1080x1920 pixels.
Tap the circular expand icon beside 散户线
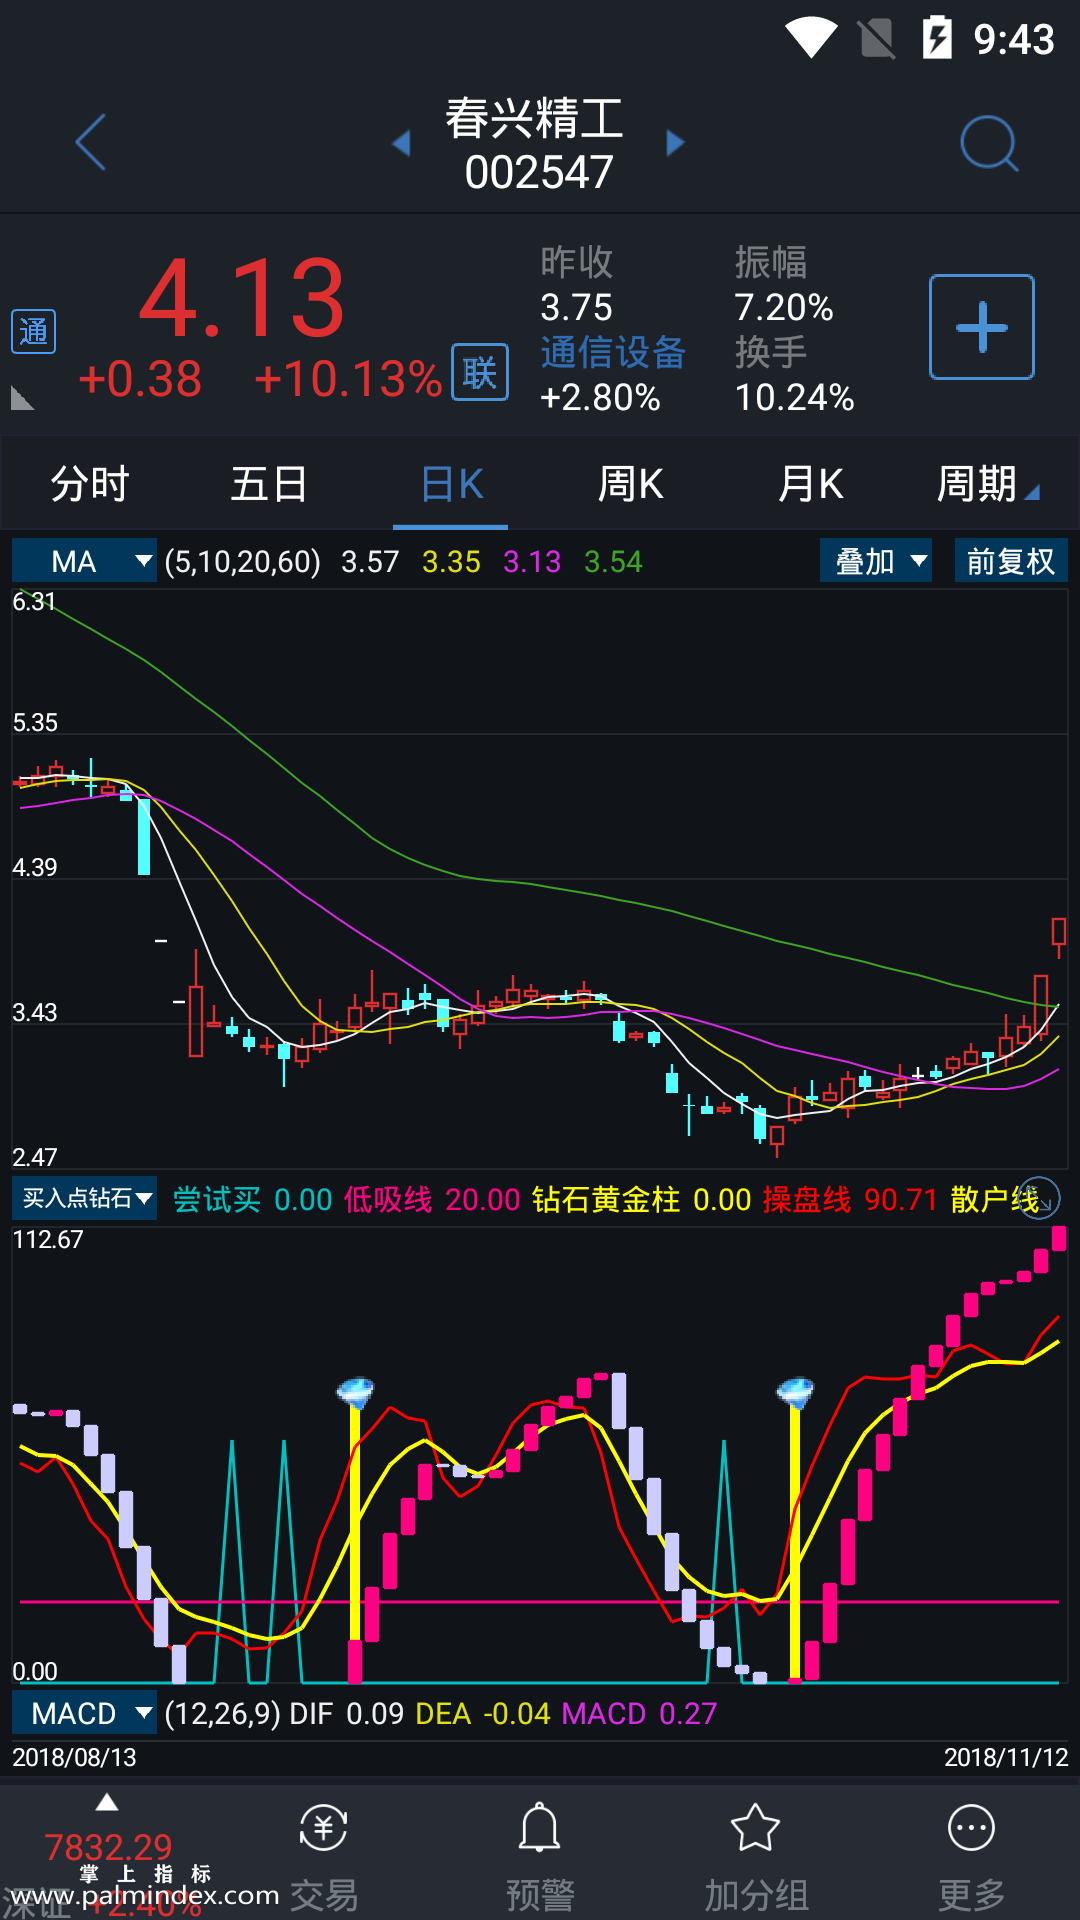pyautogui.click(x=1038, y=1198)
